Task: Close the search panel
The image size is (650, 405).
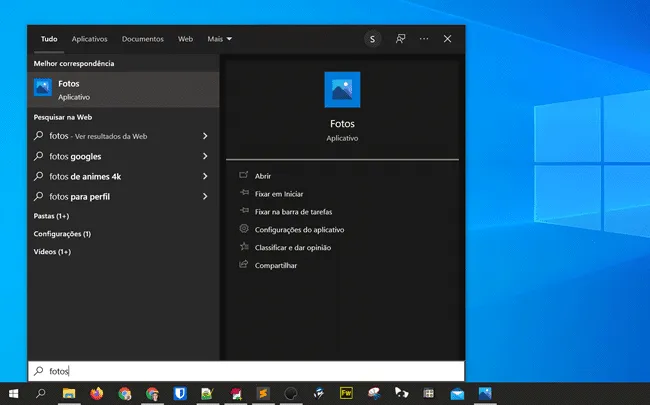Action: point(447,39)
